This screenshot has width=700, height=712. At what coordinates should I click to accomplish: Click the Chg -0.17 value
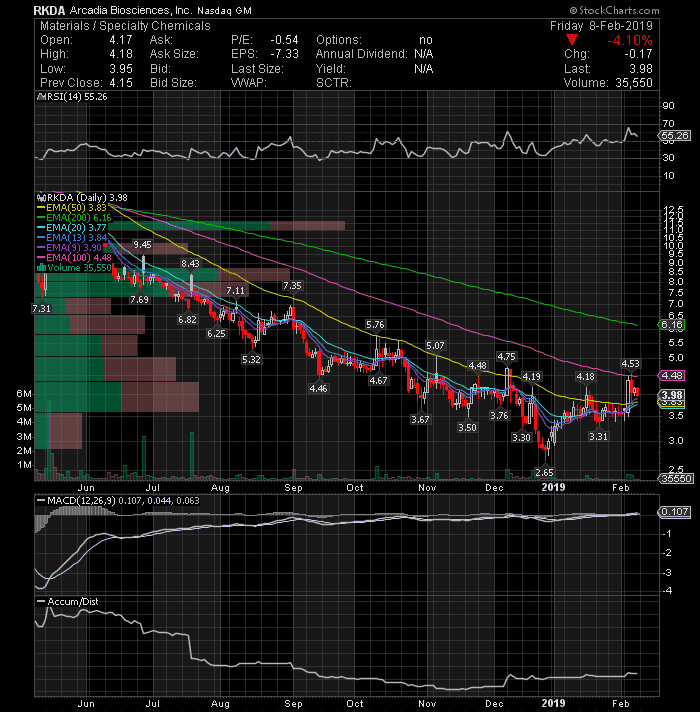coord(639,54)
